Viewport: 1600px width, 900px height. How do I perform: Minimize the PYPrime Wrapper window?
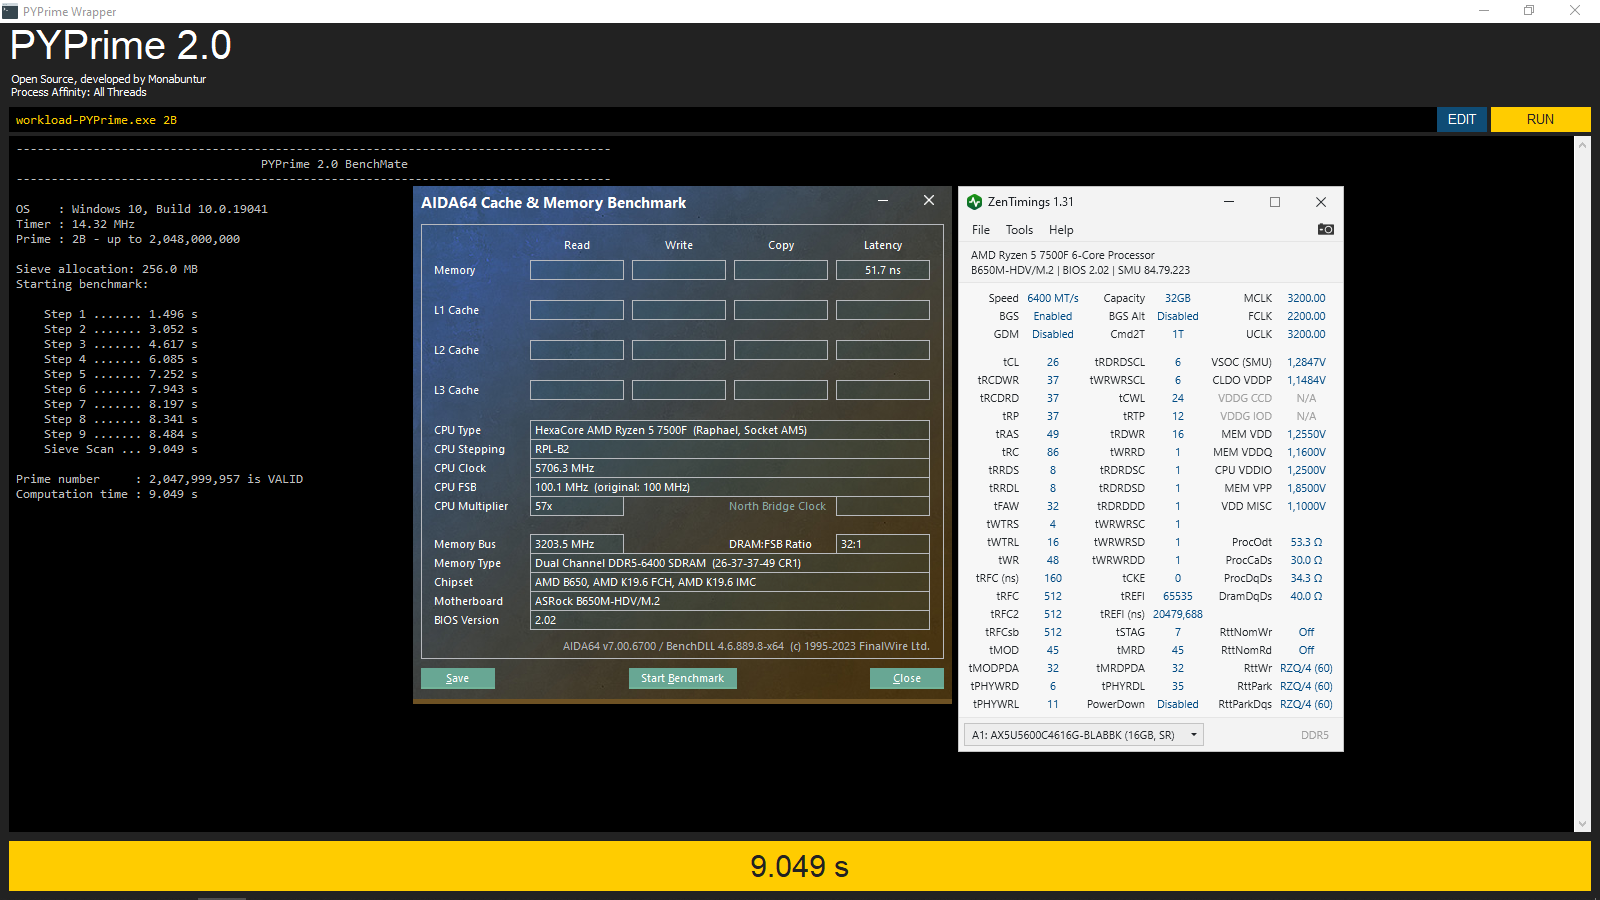click(1484, 11)
